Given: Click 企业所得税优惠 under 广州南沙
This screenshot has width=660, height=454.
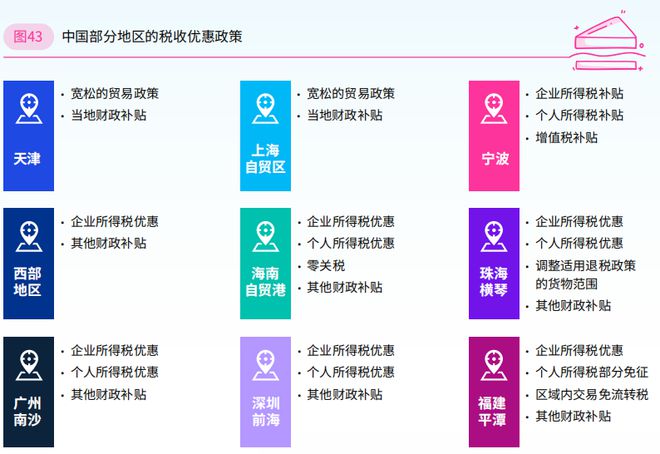Looking at the screenshot, I should pyautogui.click(x=114, y=350).
